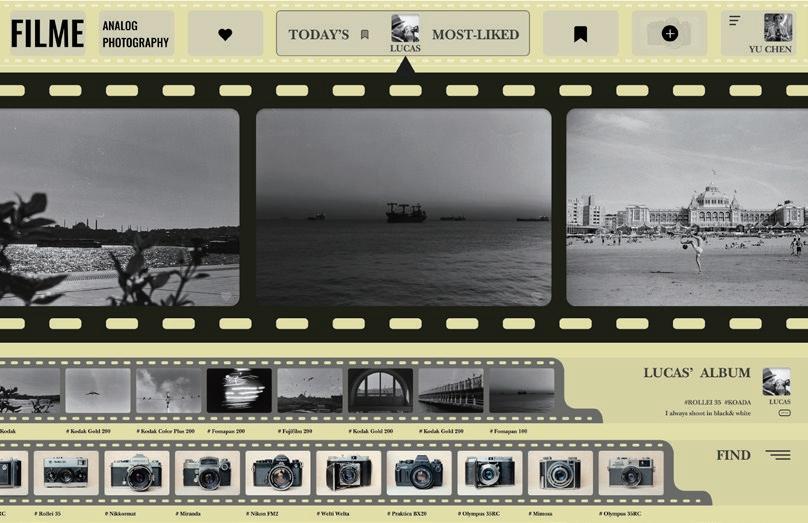
Task: Click the #ROLLEI 35 hashtag
Action: coord(702,402)
